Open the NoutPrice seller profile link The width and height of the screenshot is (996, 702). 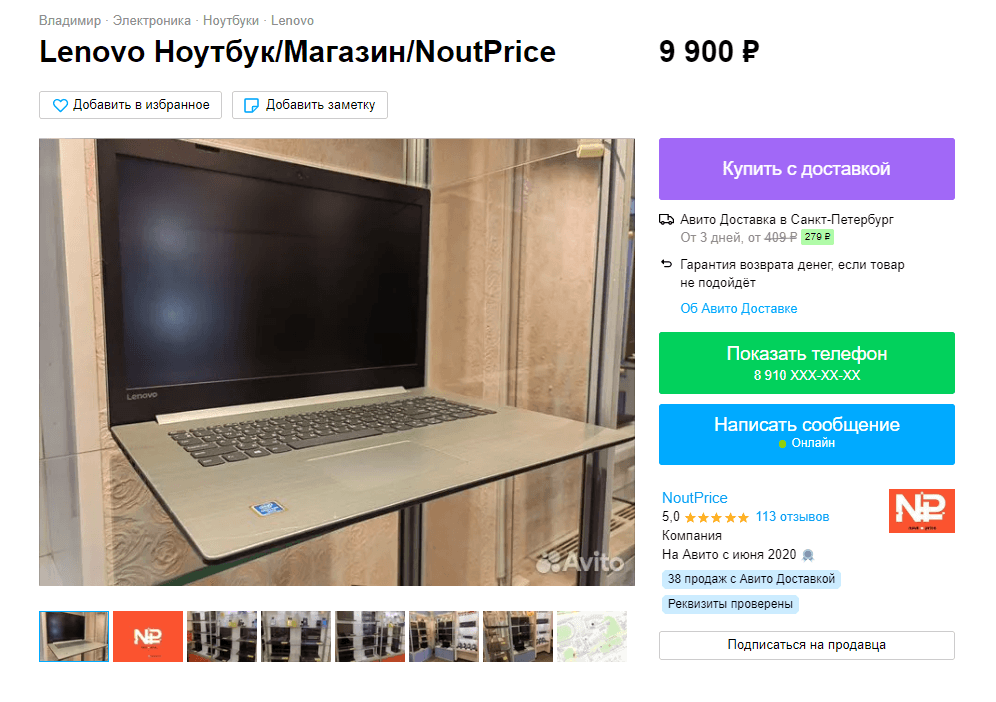click(x=694, y=498)
